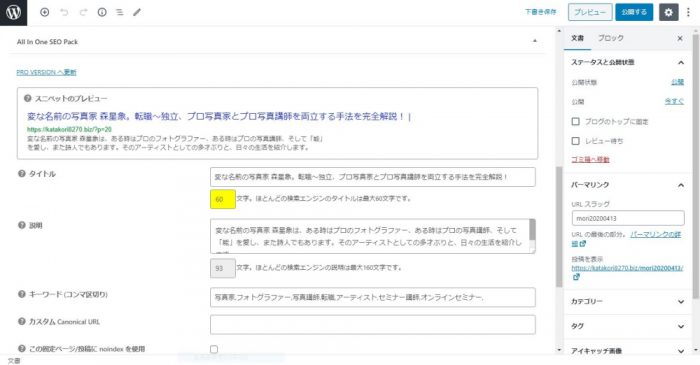The width and height of the screenshot is (700, 365).
Task: Click the green snippet URL text
Action: pyautogui.click(x=69, y=129)
